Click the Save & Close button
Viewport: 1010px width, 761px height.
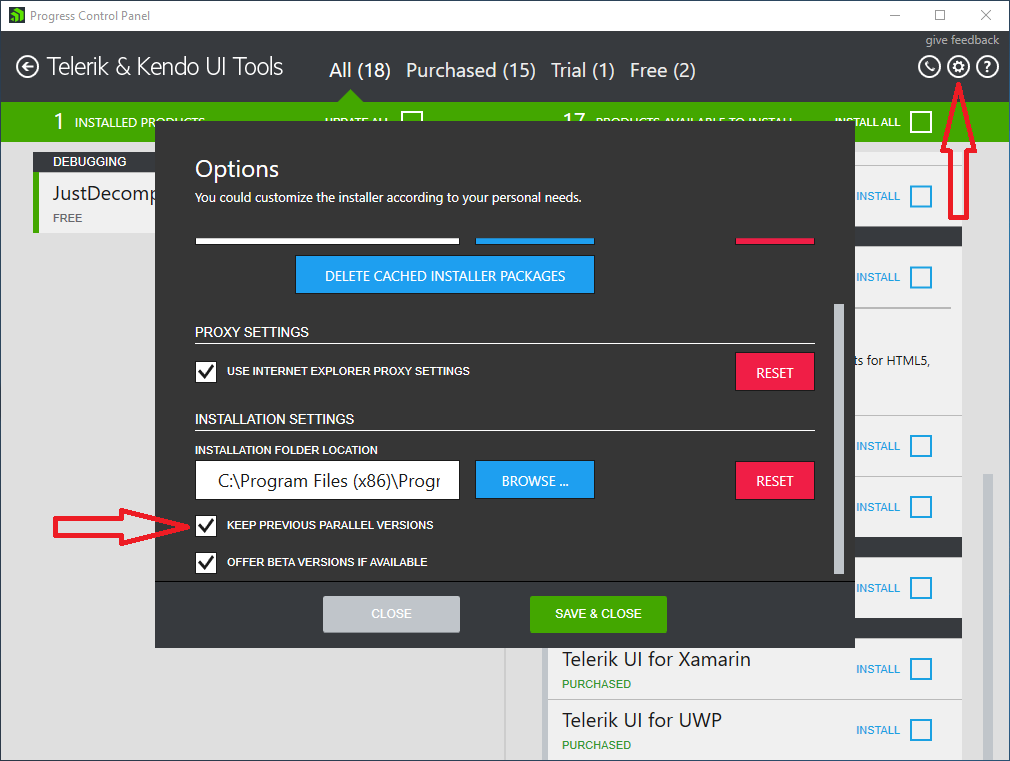pos(598,614)
